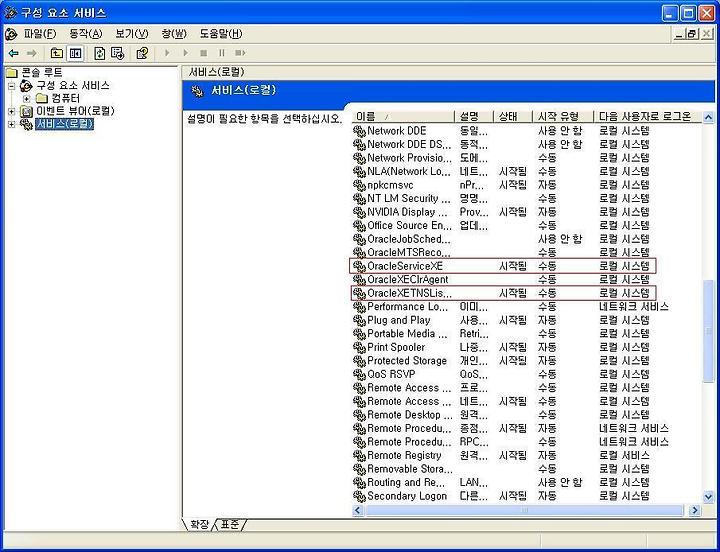Click the gear icon of Remote Registry
Screen dimensions: 720x552
[x=359, y=456]
